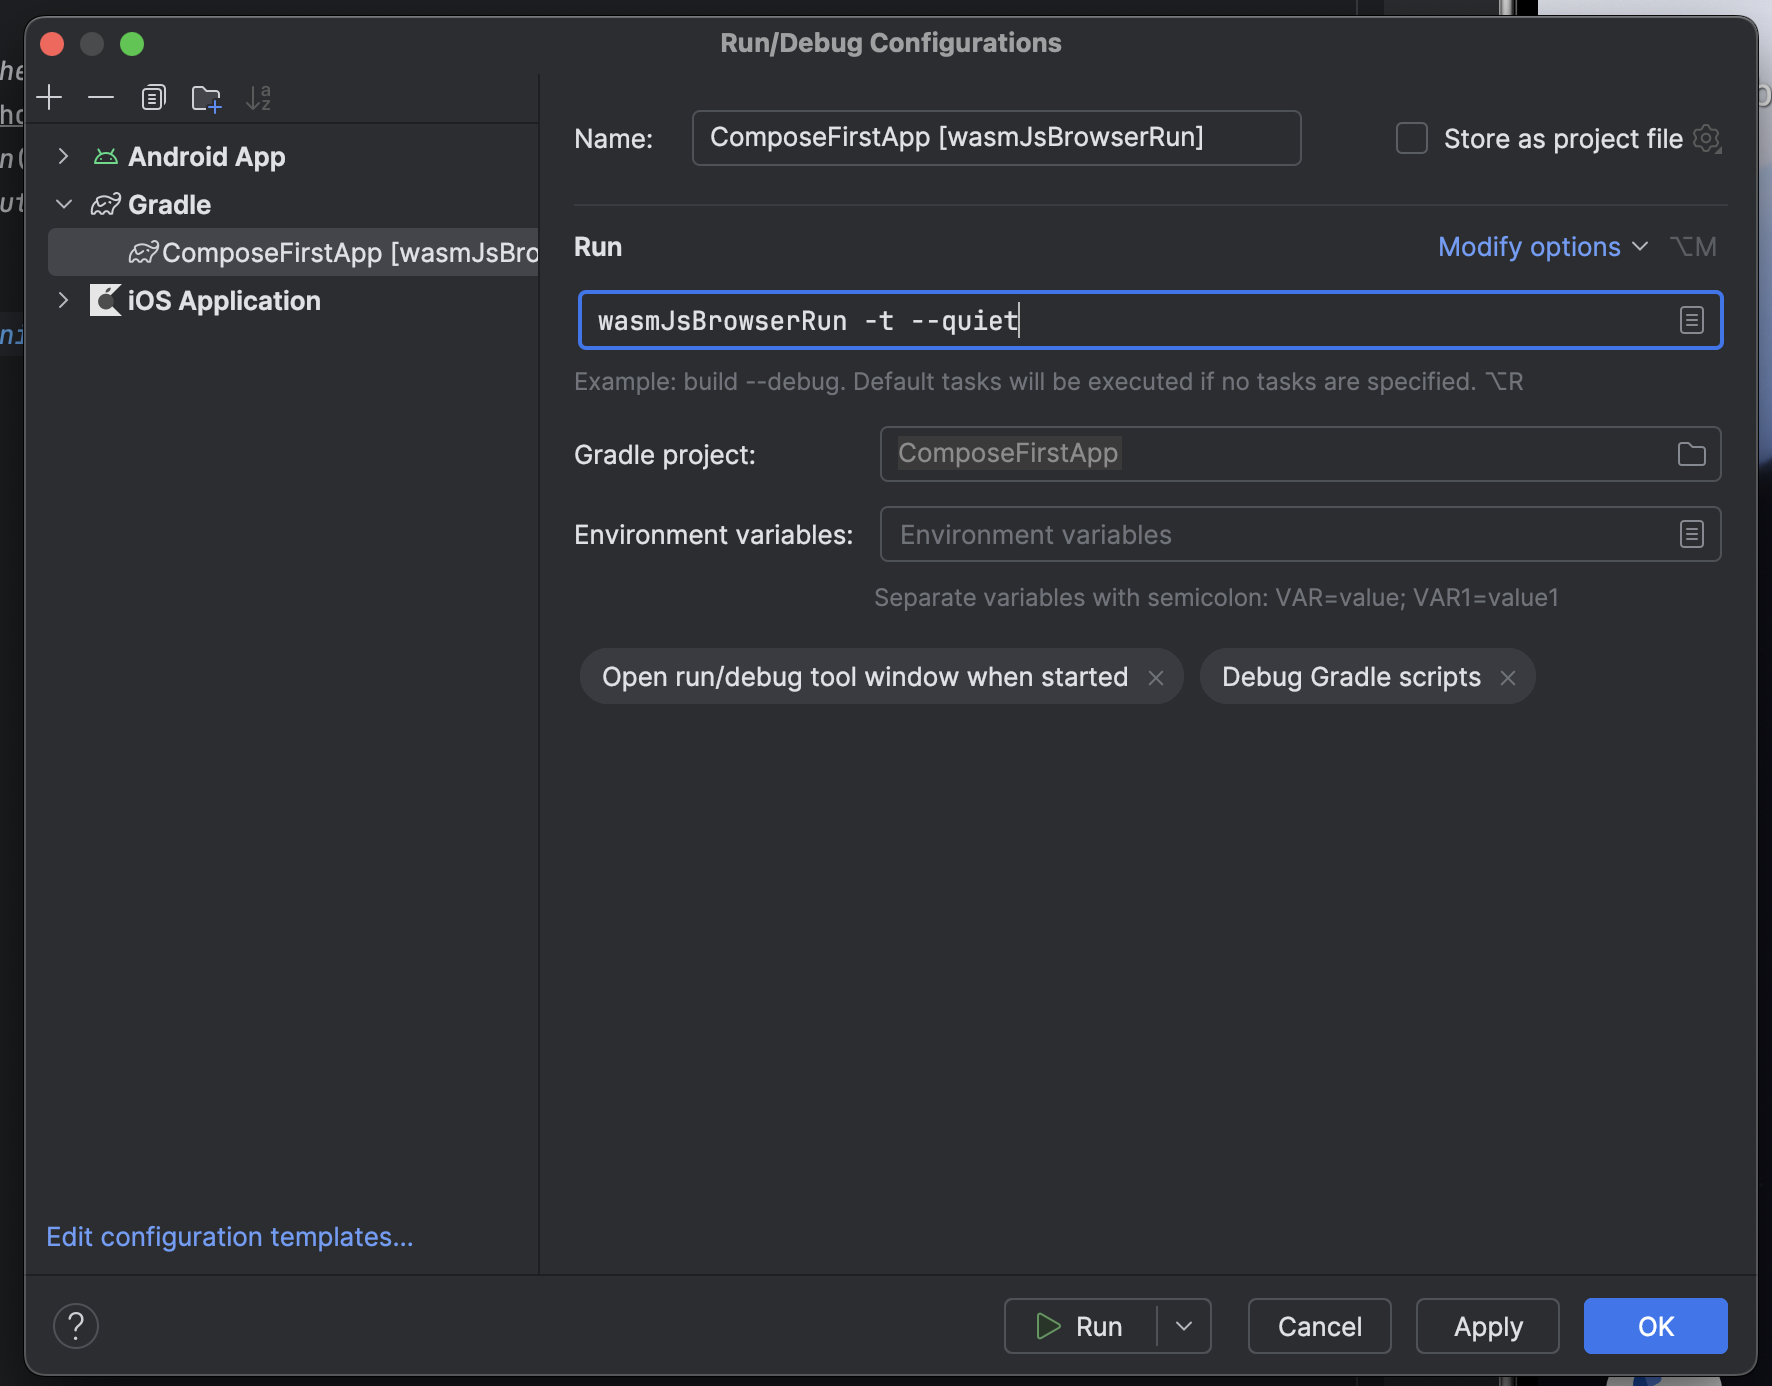Remove the selected configuration
Viewport: 1772px width, 1386px height.
[x=101, y=97]
